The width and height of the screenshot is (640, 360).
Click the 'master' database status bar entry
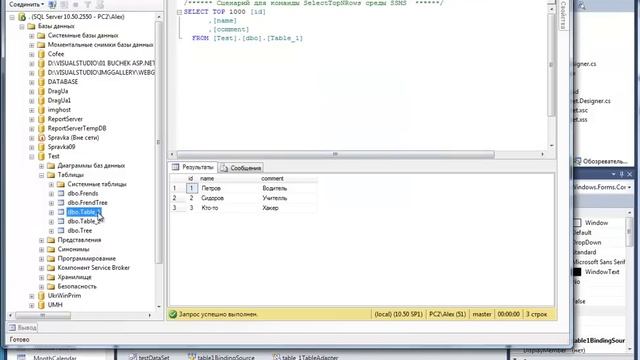(x=482, y=314)
